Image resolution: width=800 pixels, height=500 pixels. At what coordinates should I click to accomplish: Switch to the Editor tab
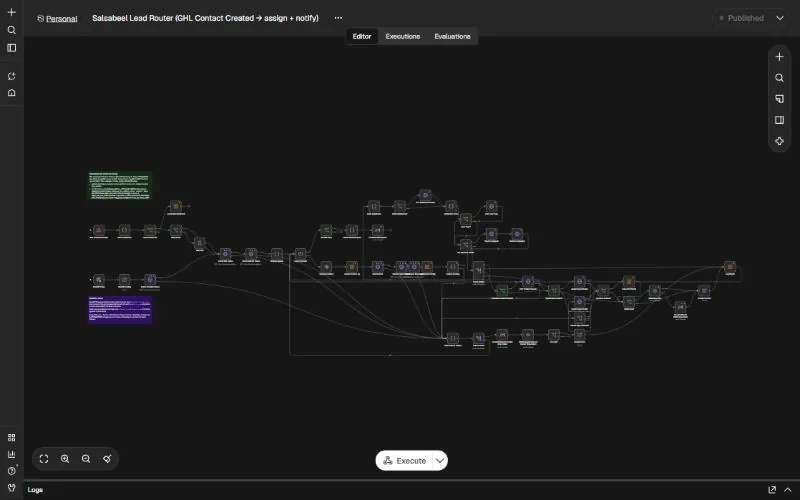pyautogui.click(x=362, y=36)
